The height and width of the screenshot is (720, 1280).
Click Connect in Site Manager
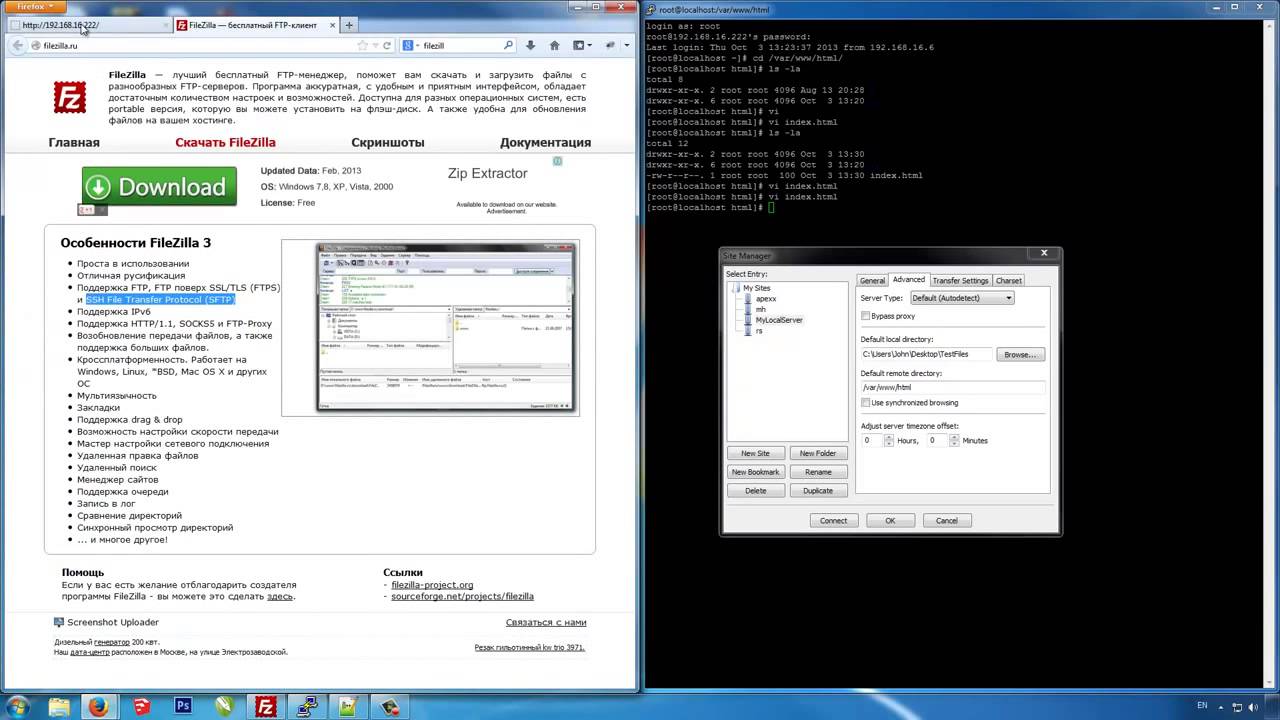[x=833, y=521]
